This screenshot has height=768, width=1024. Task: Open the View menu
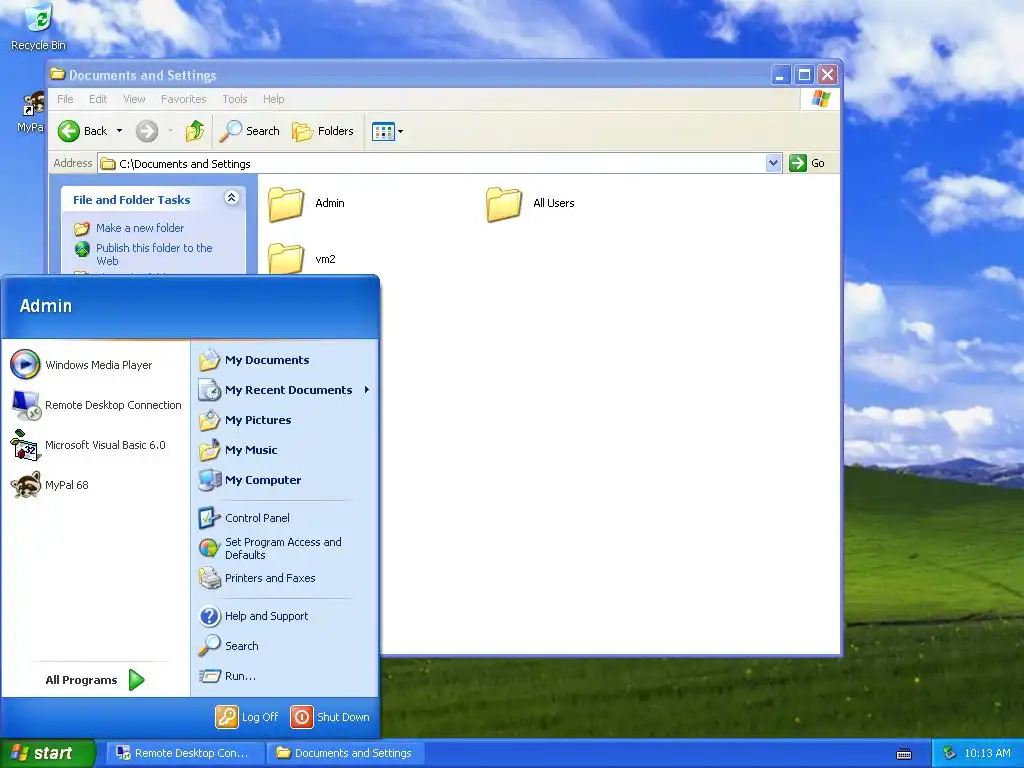coord(134,99)
